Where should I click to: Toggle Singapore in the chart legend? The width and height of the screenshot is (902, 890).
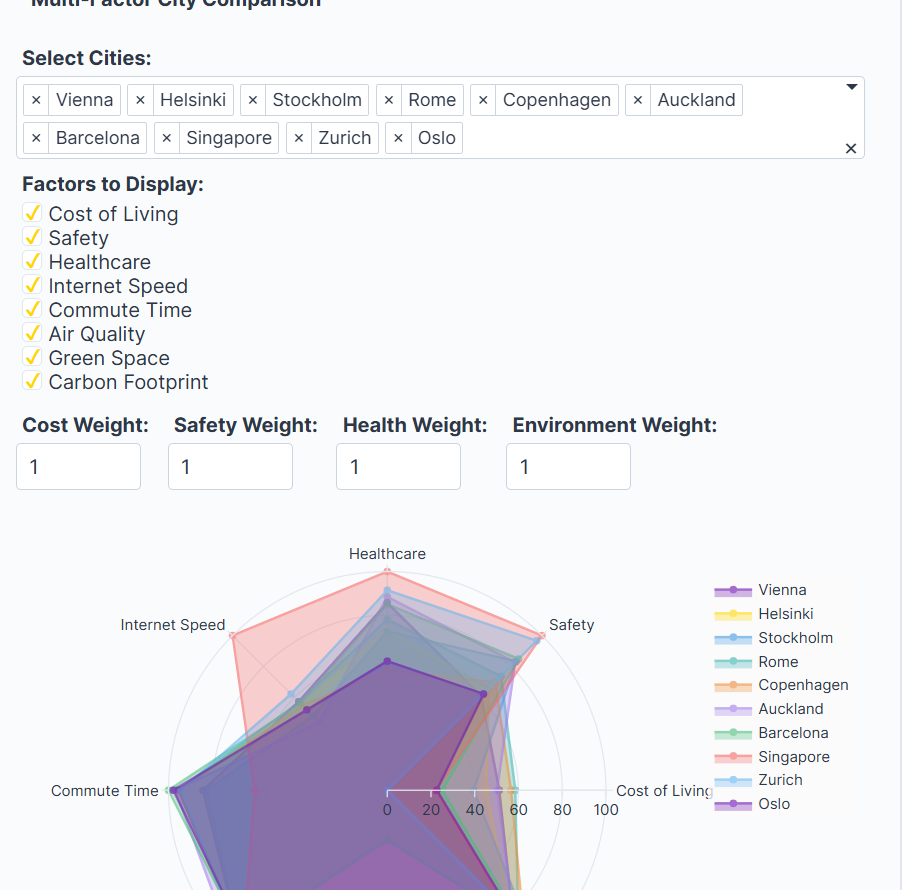pos(793,757)
